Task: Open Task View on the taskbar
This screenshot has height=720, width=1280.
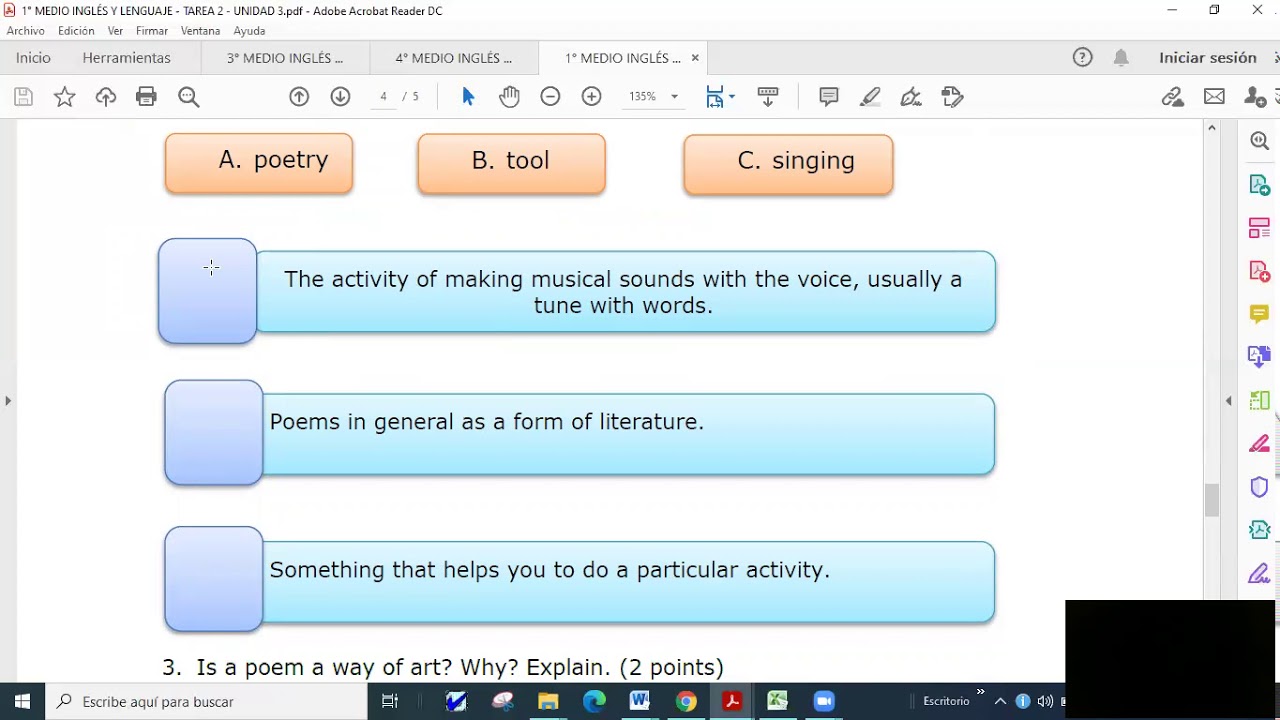Action: [390, 702]
